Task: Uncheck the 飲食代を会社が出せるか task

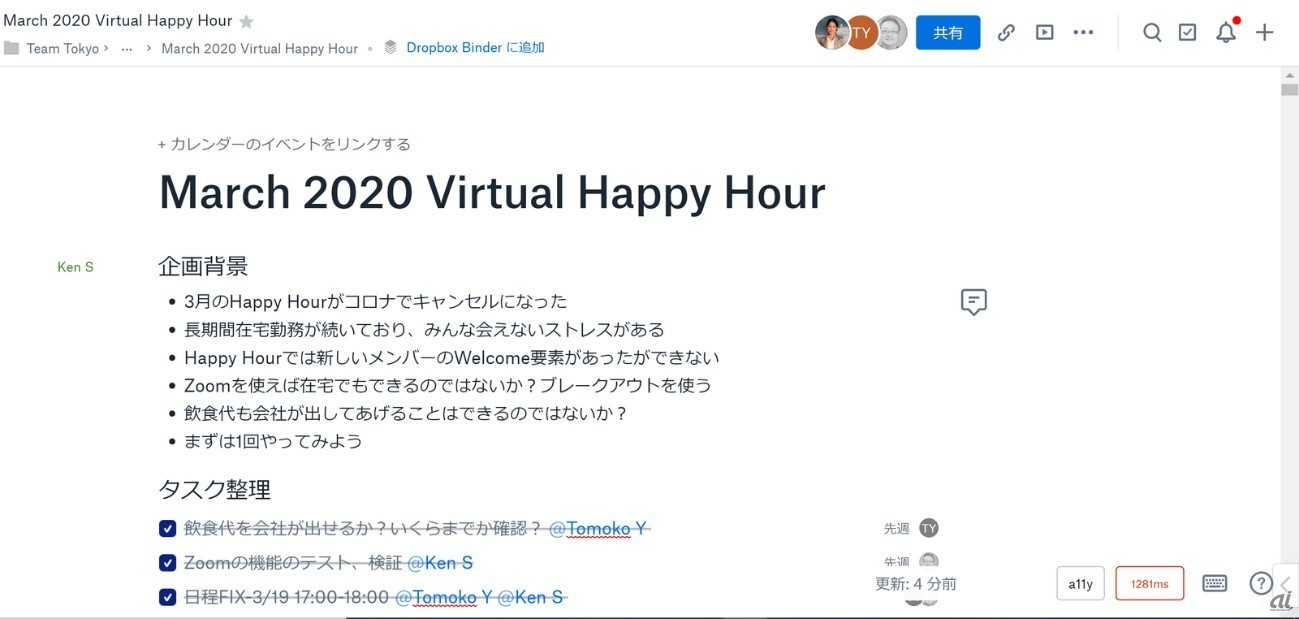Action: click(168, 529)
